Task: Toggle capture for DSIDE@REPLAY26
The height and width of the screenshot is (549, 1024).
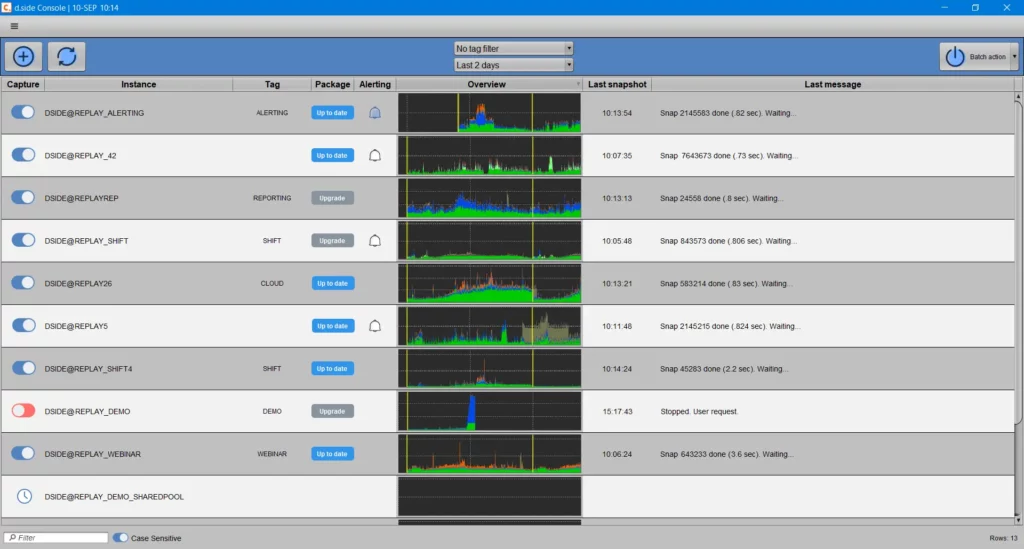Action: coord(24,283)
